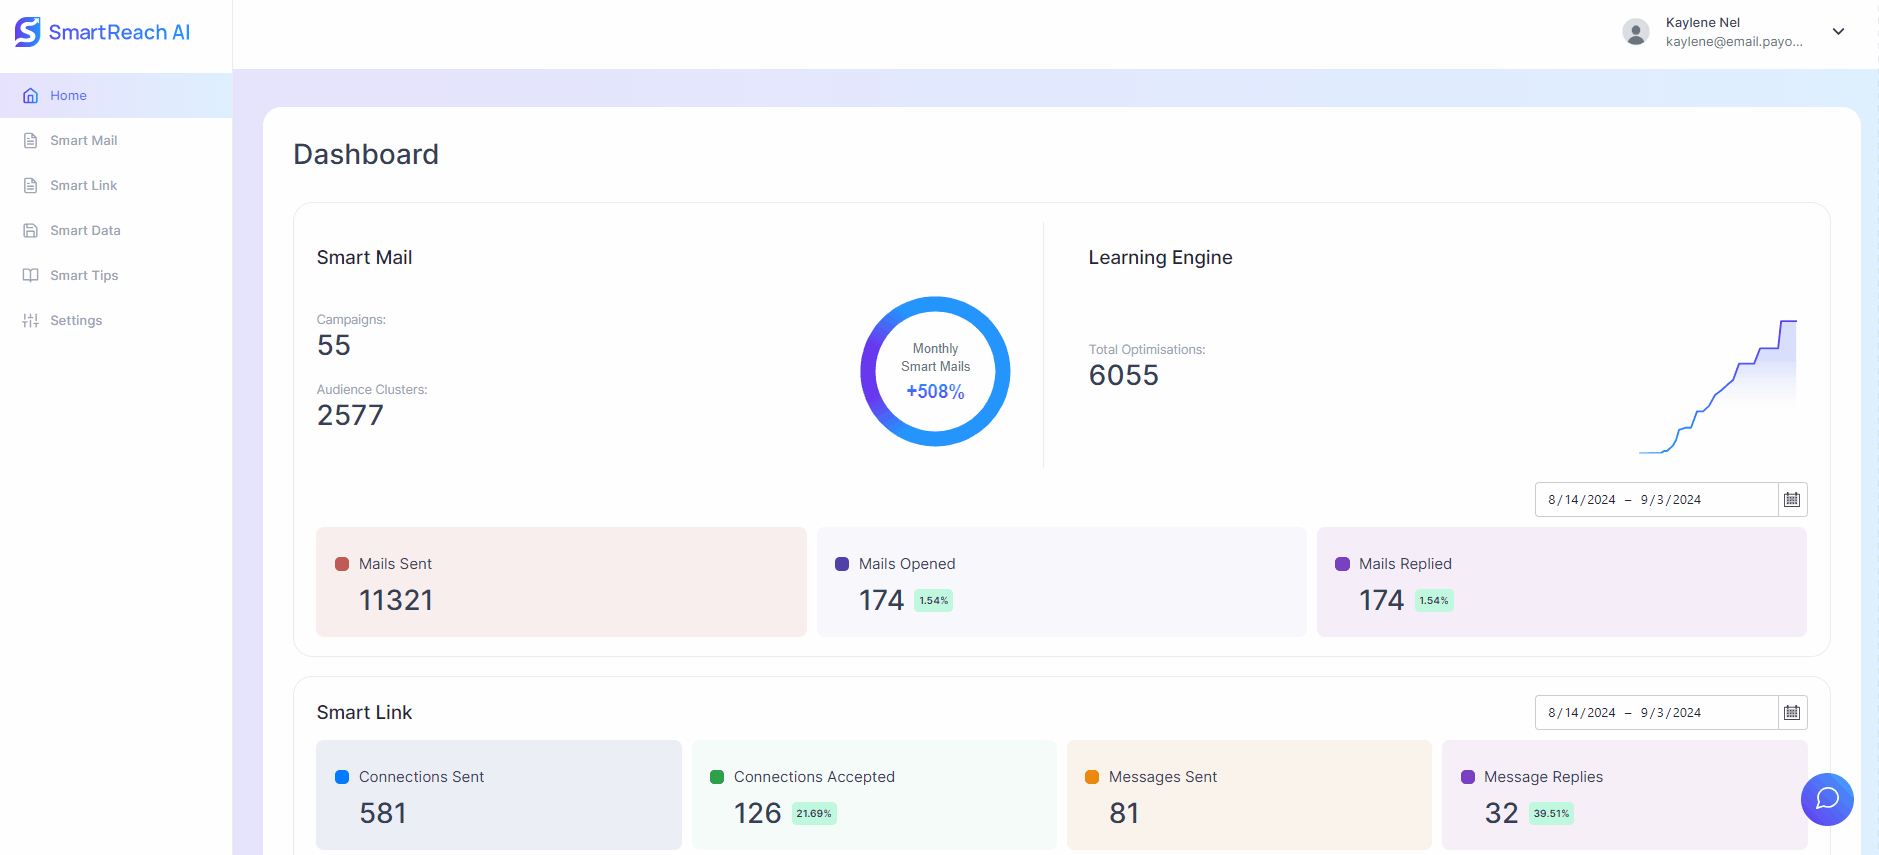
Task: Expand the Kaylene Nel account dropdown
Action: coord(1838,32)
